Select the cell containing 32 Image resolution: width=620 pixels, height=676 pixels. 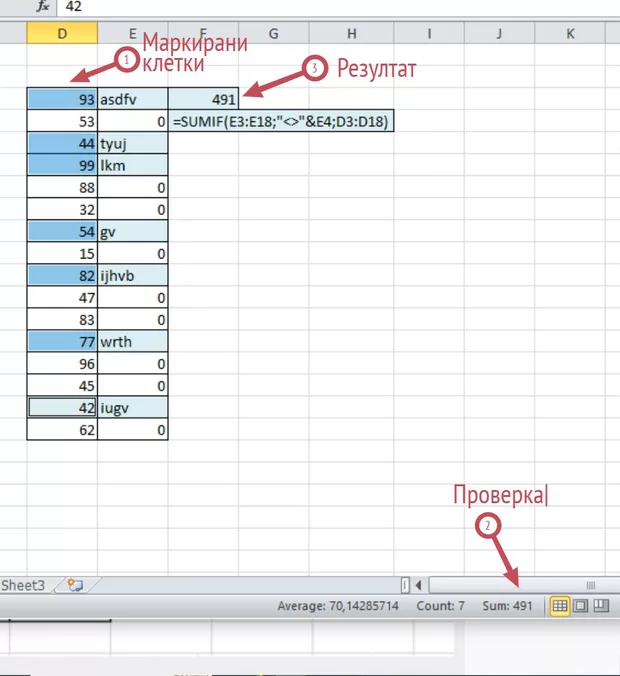click(x=62, y=210)
